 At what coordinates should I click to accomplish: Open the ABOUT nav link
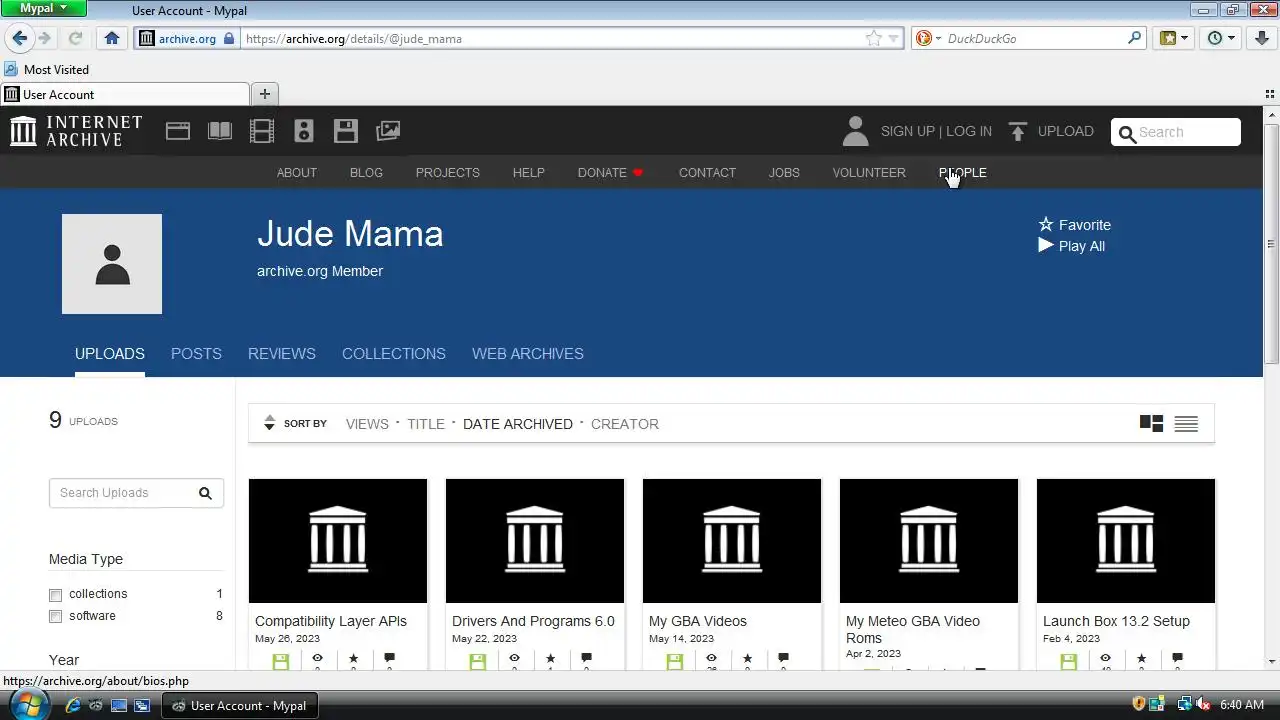pyautogui.click(x=297, y=173)
